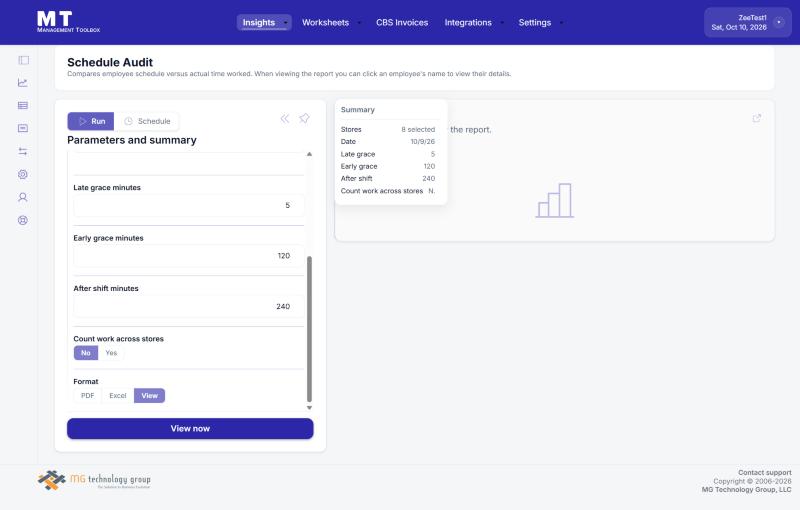Click the Parameters and summary heading
800x510 pixels.
click(132, 140)
